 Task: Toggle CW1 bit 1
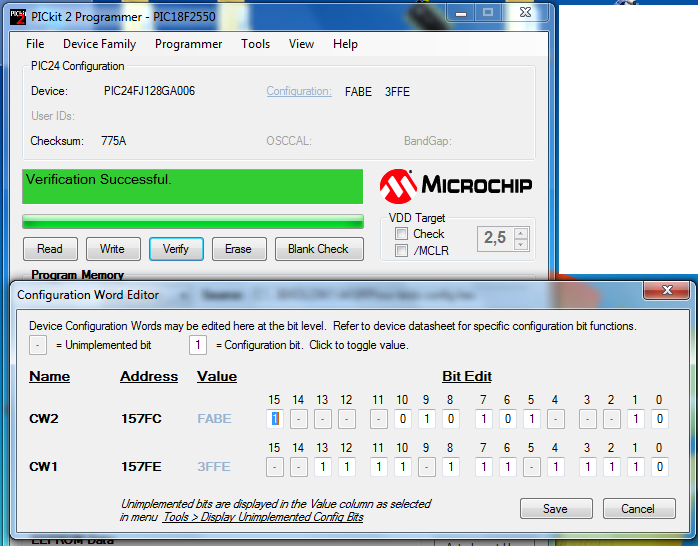click(x=636, y=467)
